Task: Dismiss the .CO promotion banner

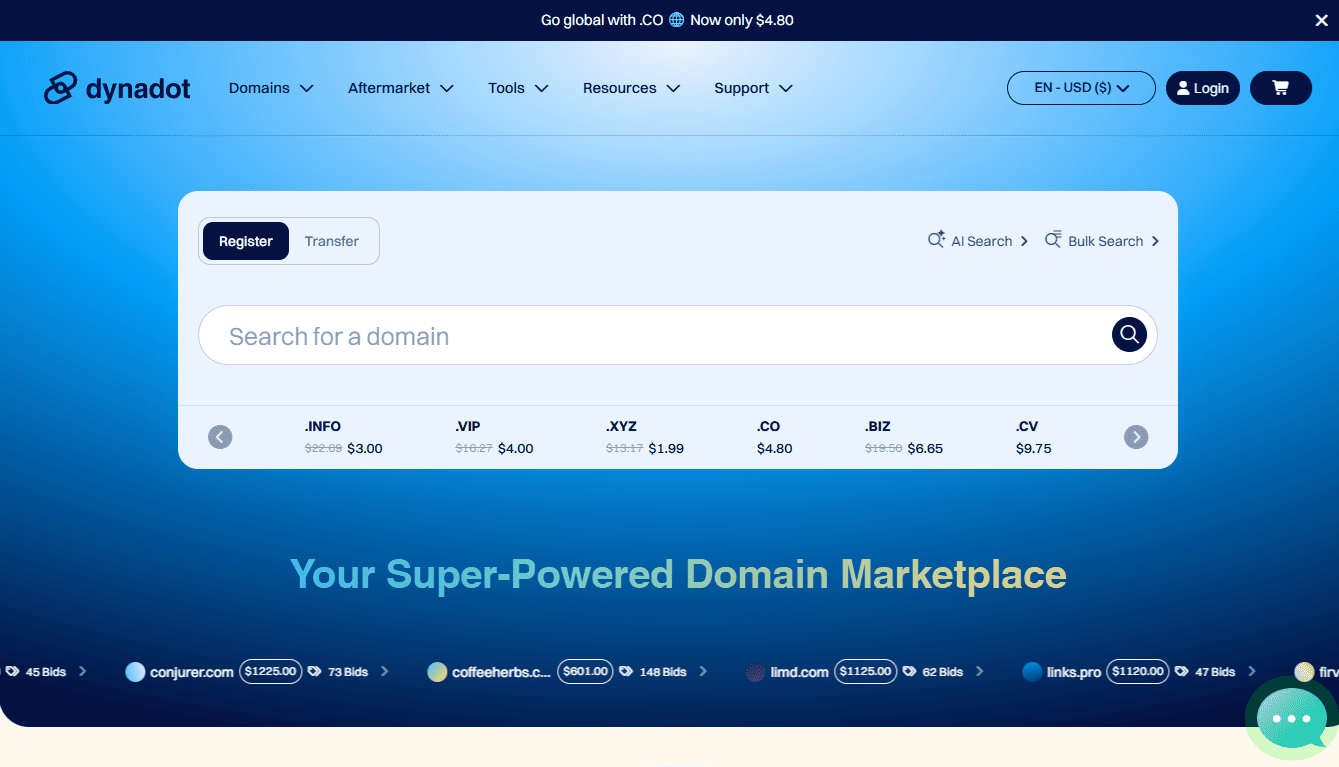Action: click(x=1321, y=19)
